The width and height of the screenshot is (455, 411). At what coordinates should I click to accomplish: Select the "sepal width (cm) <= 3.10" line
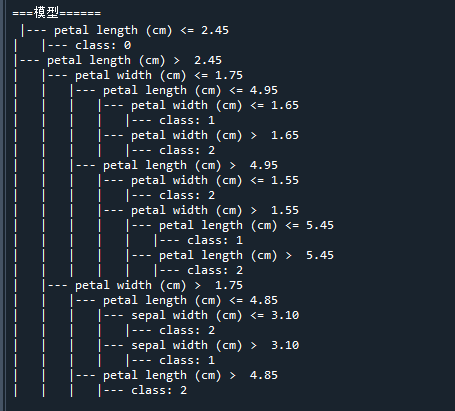(x=215, y=315)
